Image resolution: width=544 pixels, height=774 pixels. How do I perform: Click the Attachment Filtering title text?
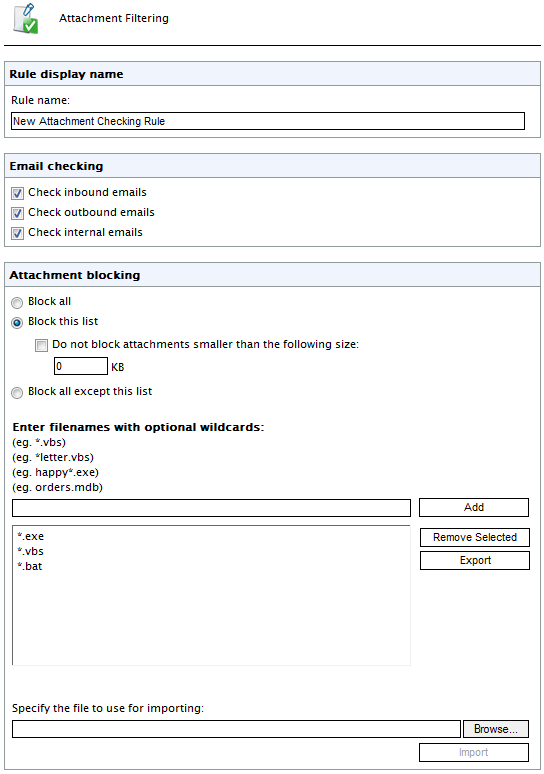click(114, 18)
